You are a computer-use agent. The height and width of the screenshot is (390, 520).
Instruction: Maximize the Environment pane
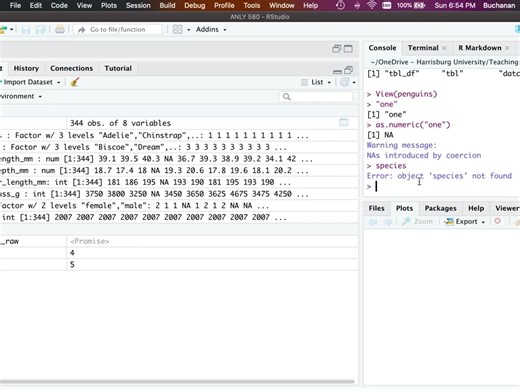349,70
